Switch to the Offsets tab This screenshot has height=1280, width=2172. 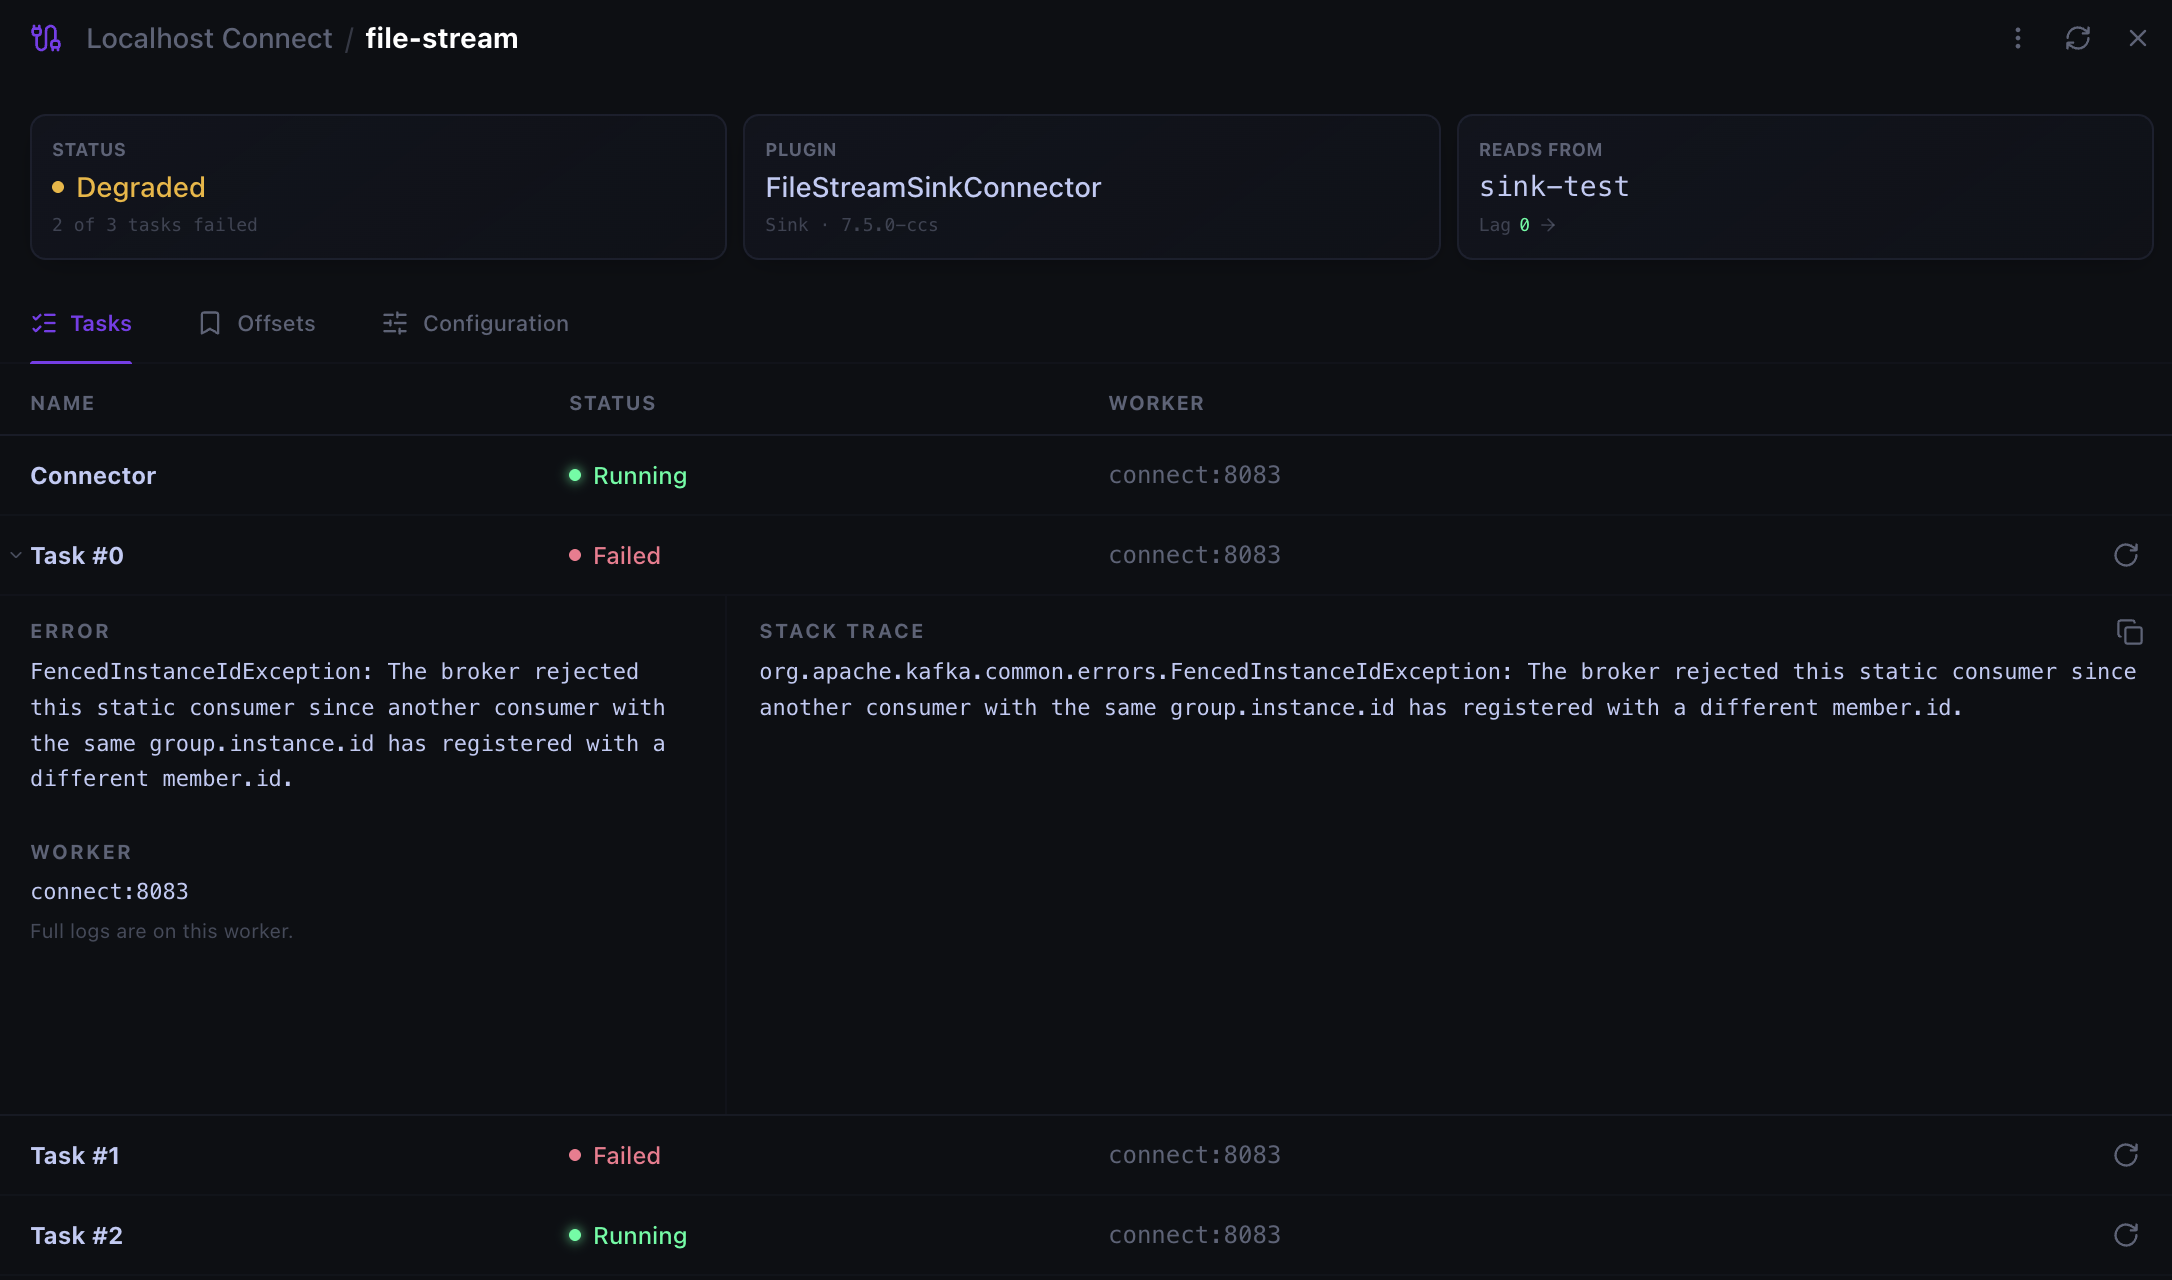pos(257,323)
